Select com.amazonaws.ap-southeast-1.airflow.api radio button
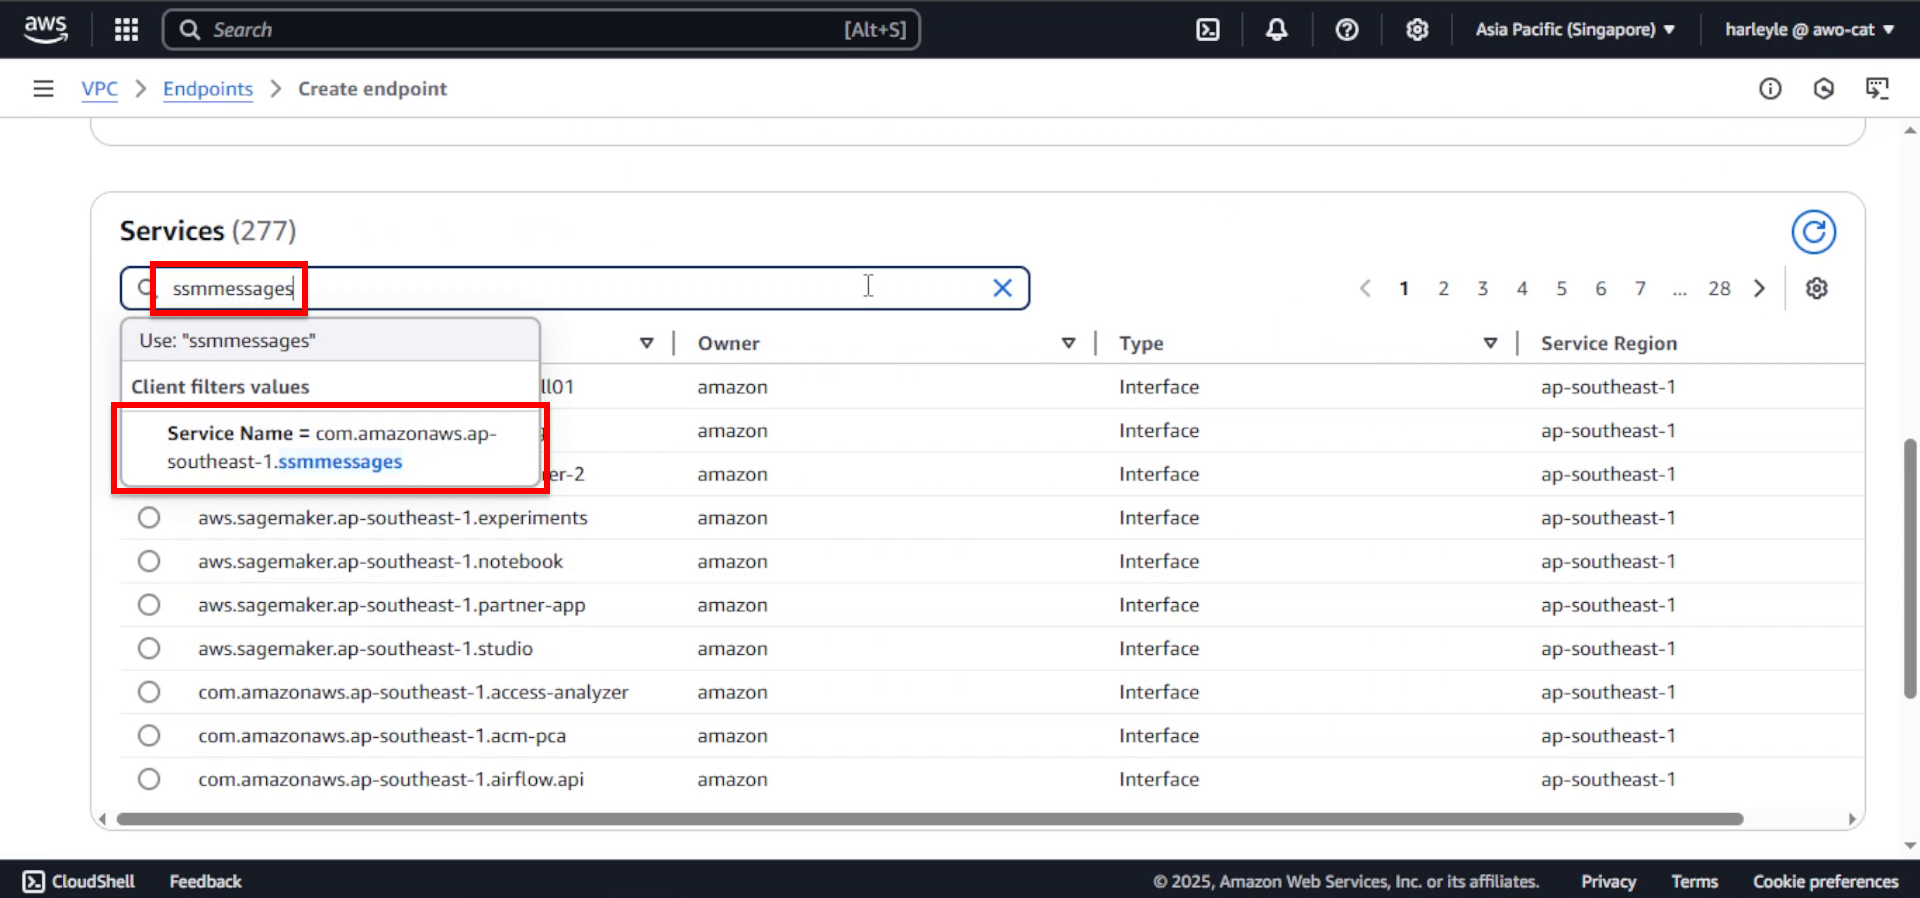 pyautogui.click(x=149, y=779)
